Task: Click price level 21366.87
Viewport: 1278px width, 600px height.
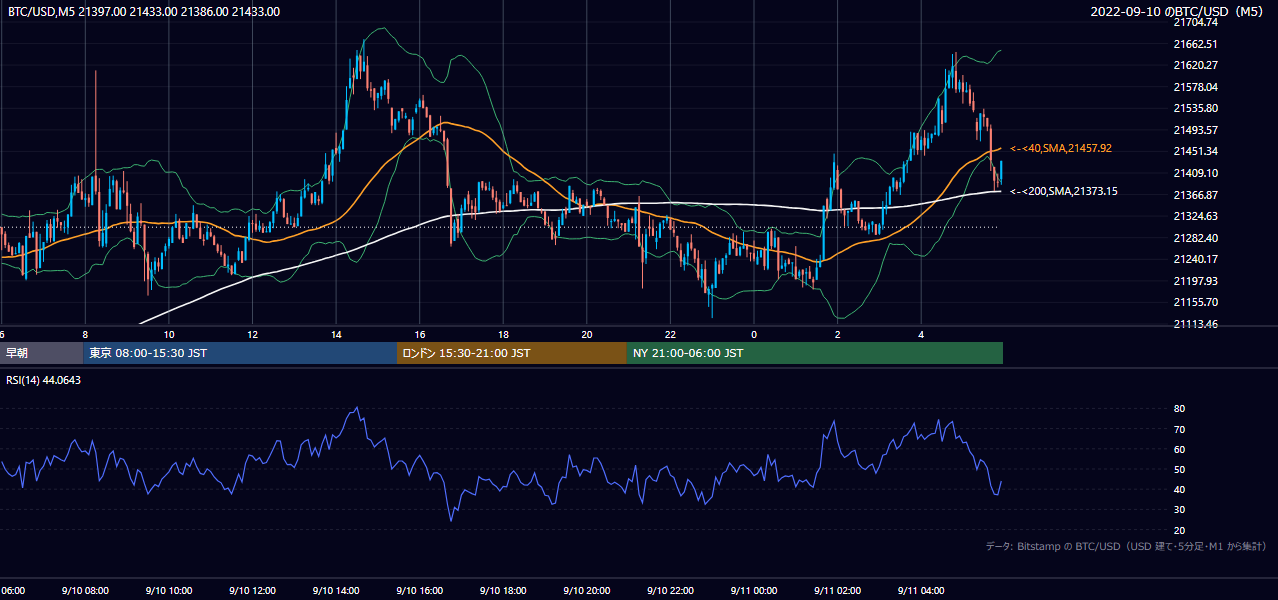Action: (x=1195, y=195)
